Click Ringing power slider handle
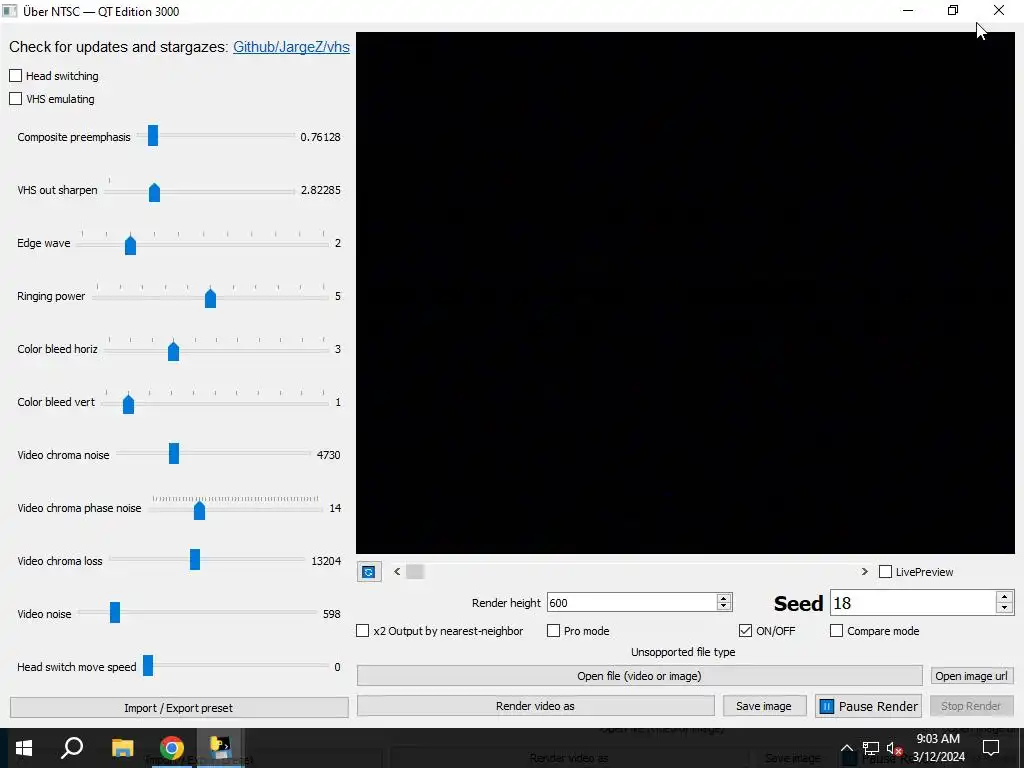This screenshot has height=768, width=1024. pos(210,298)
